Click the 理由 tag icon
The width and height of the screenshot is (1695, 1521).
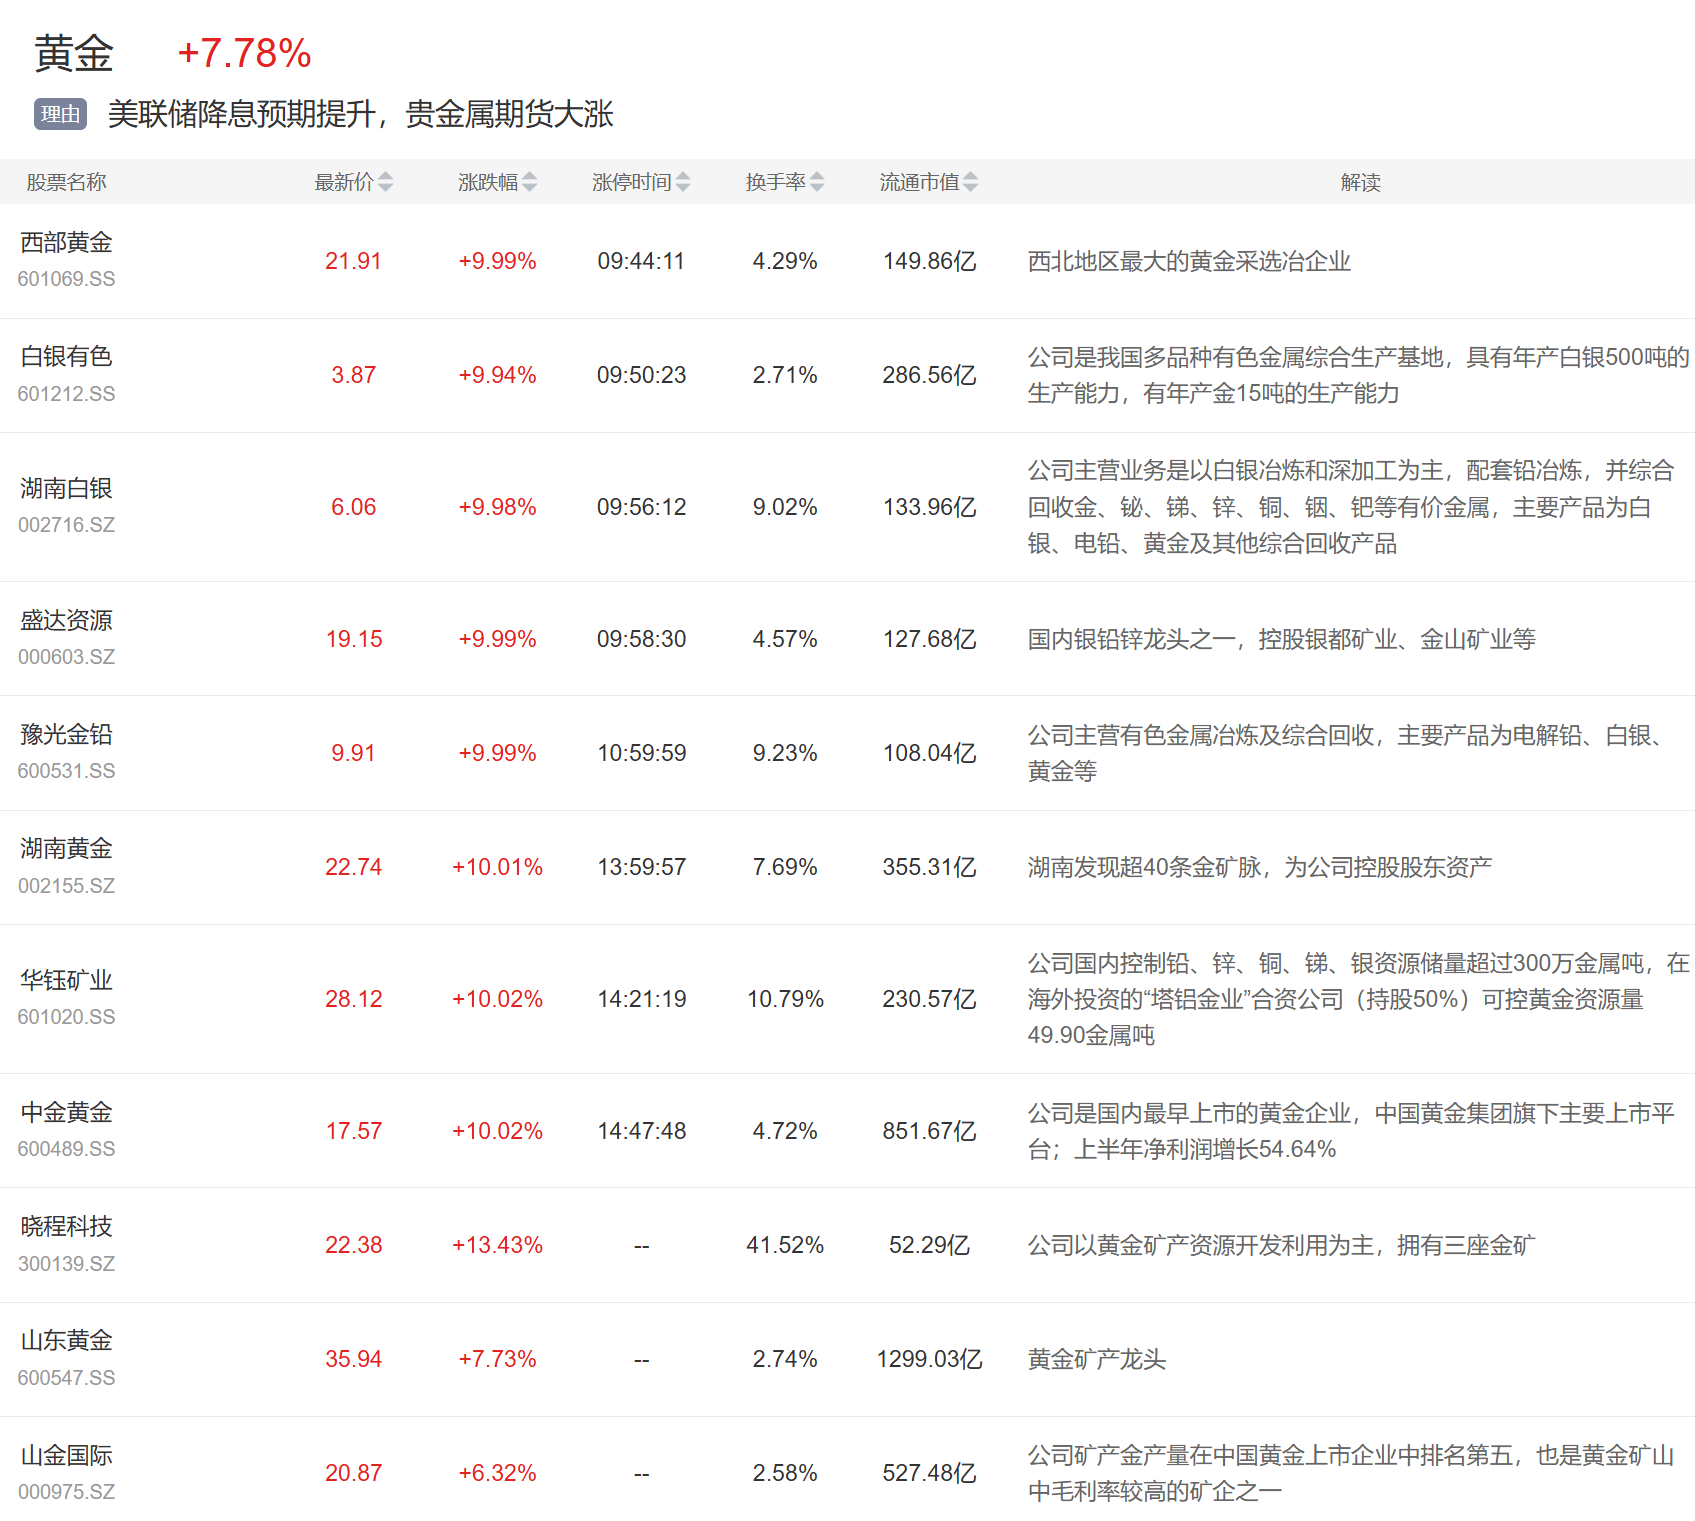(x=59, y=114)
